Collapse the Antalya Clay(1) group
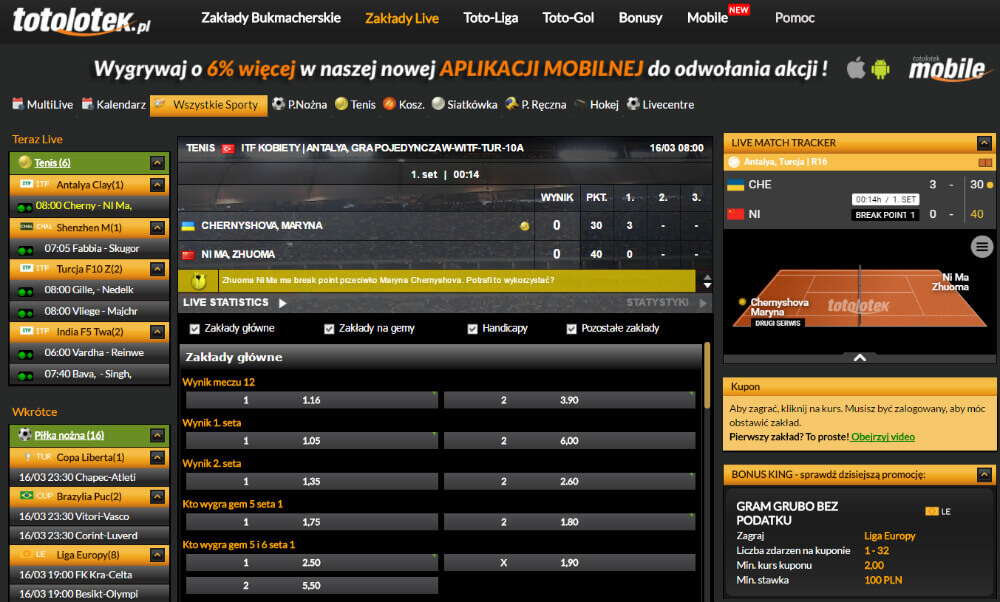 tap(157, 185)
